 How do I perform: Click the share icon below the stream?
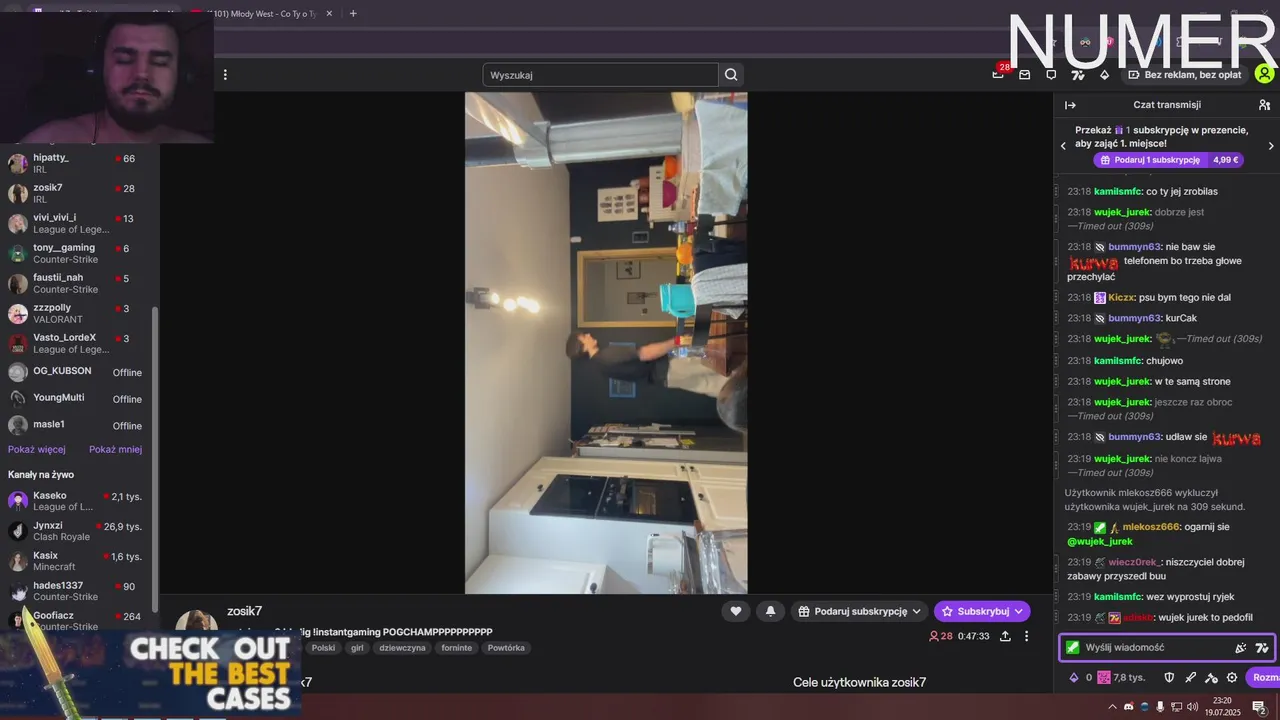click(x=1005, y=636)
